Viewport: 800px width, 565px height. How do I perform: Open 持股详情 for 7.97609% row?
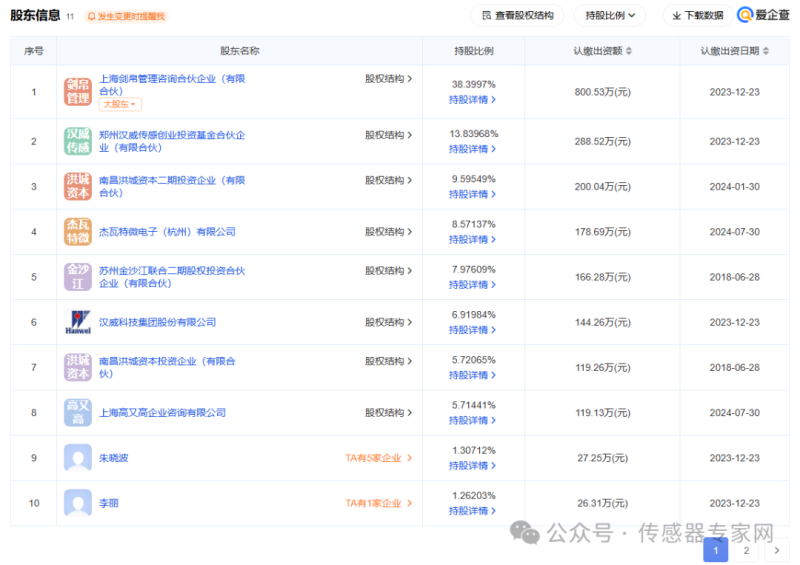pos(472,284)
